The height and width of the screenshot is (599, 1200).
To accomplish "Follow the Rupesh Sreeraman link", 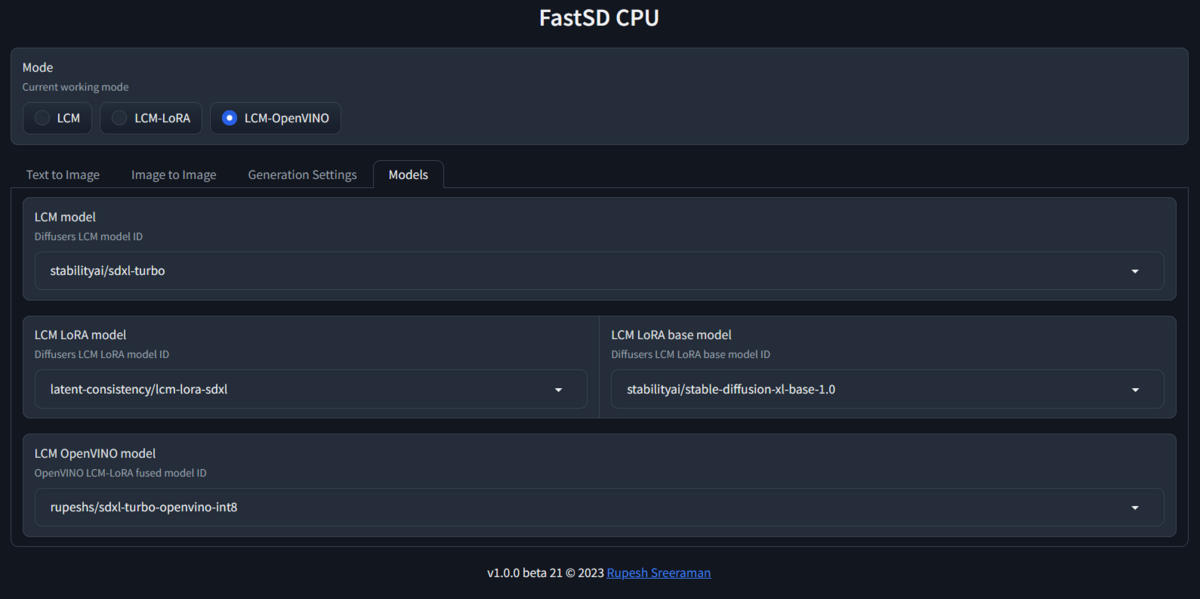I will pos(658,572).
